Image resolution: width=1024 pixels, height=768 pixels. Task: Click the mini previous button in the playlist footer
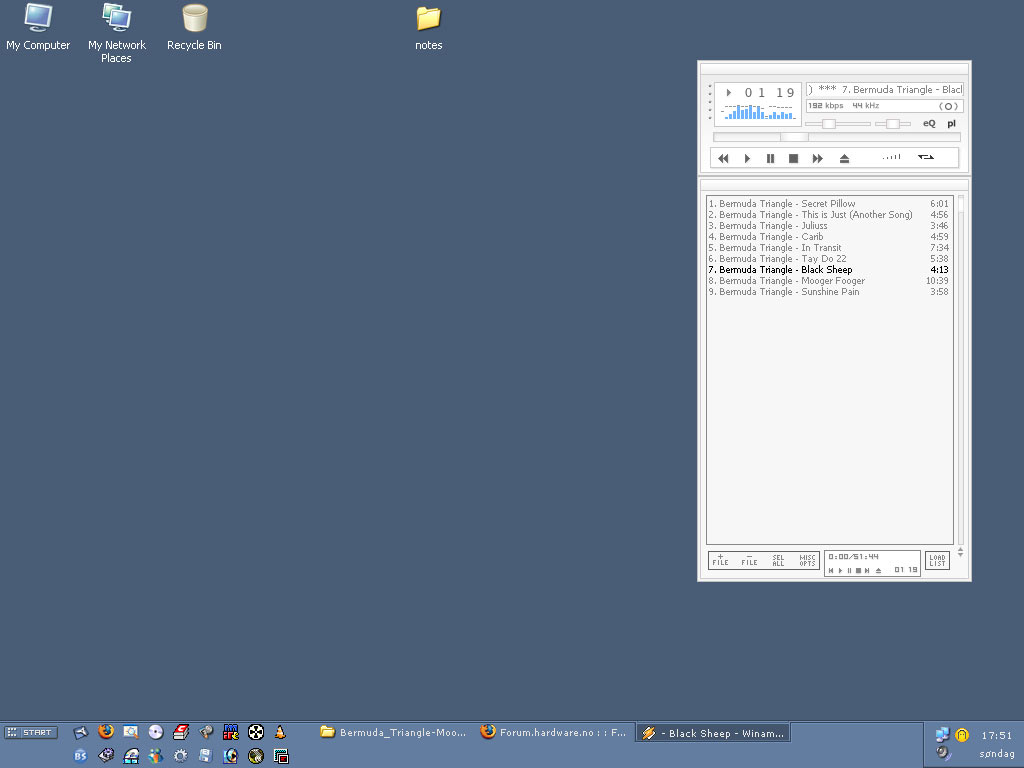(831, 571)
